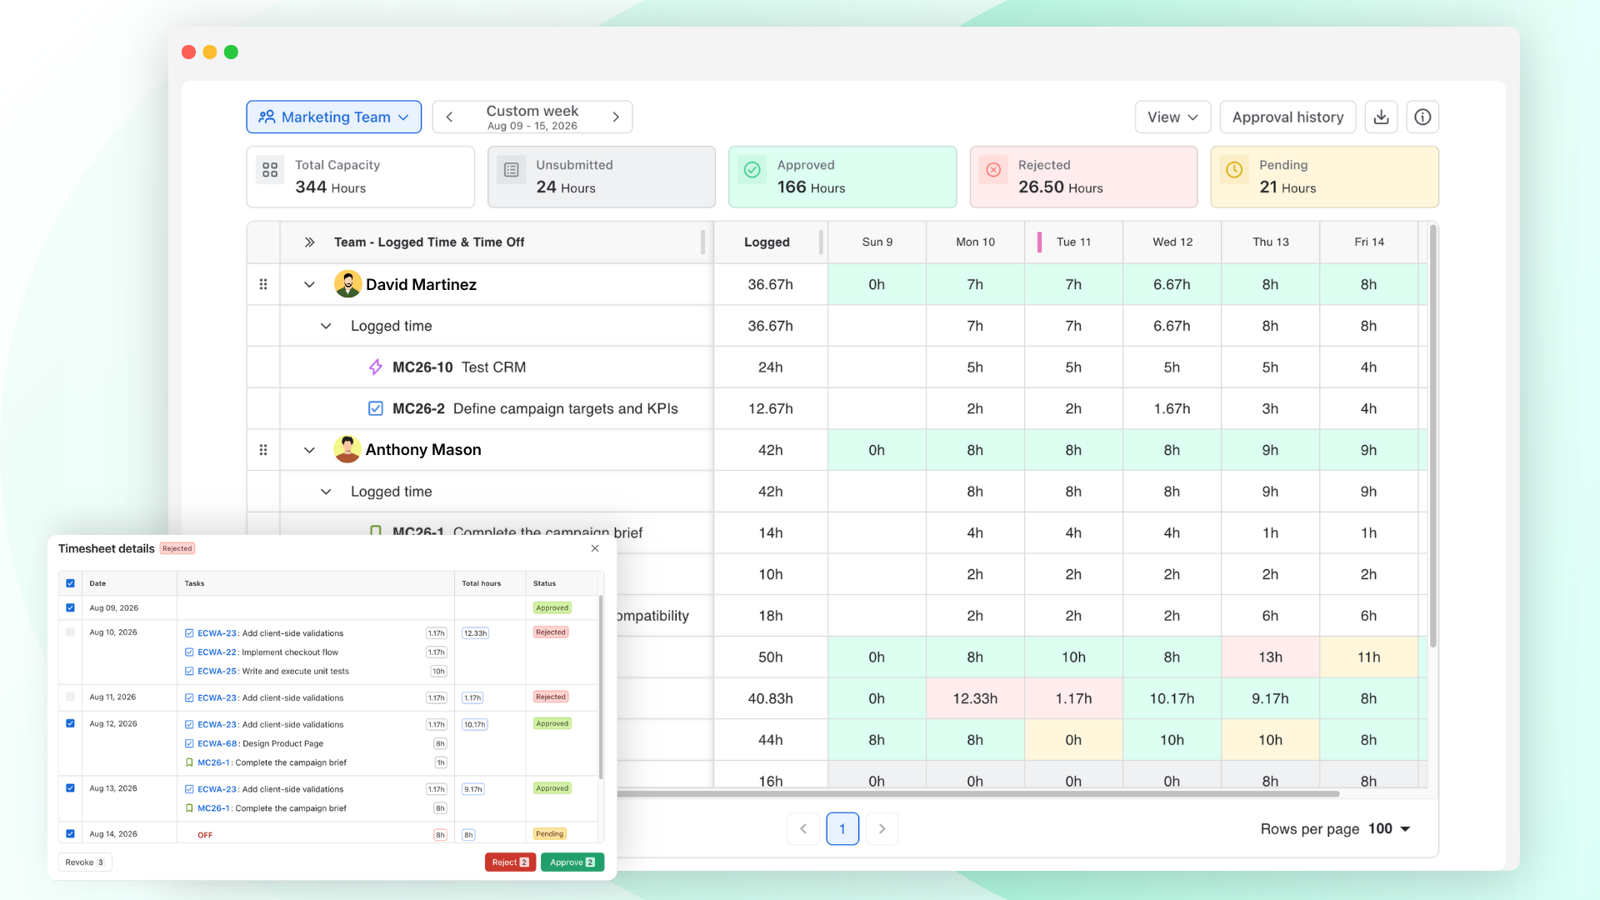
Task: Download the timesheet report
Action: click(x=1381, y=117)
